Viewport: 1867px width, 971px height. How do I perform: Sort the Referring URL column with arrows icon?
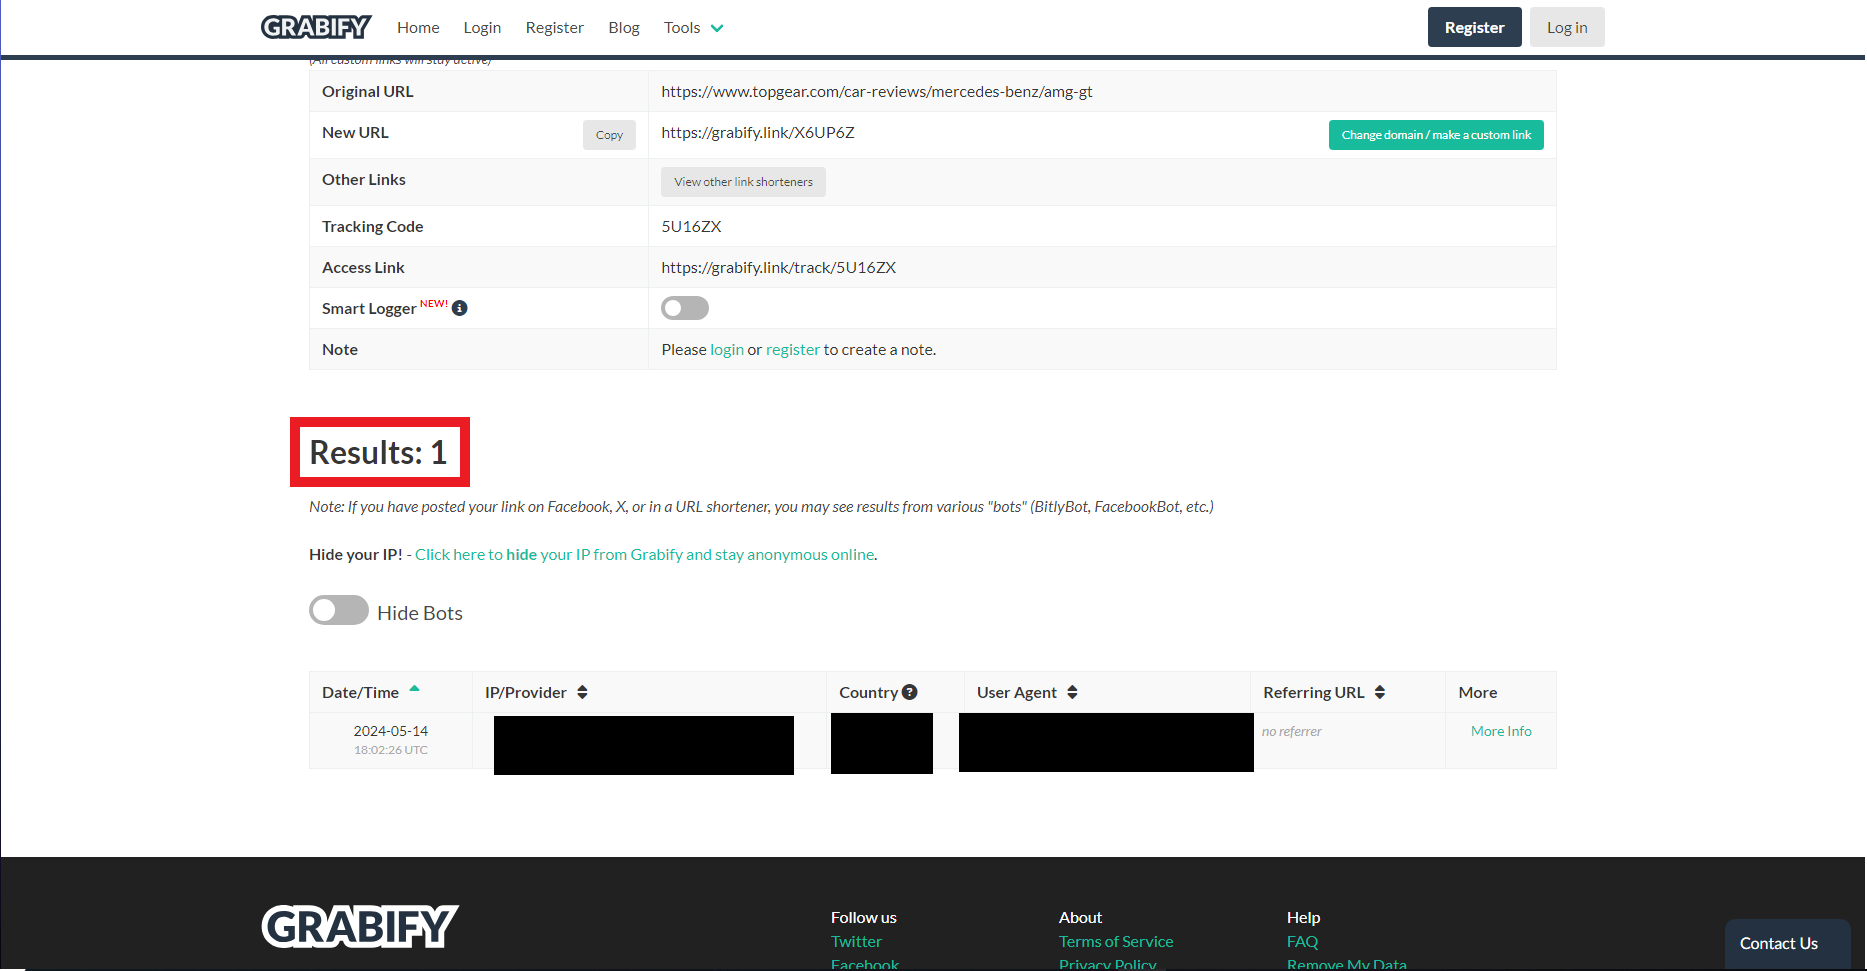click(1380, 692)
